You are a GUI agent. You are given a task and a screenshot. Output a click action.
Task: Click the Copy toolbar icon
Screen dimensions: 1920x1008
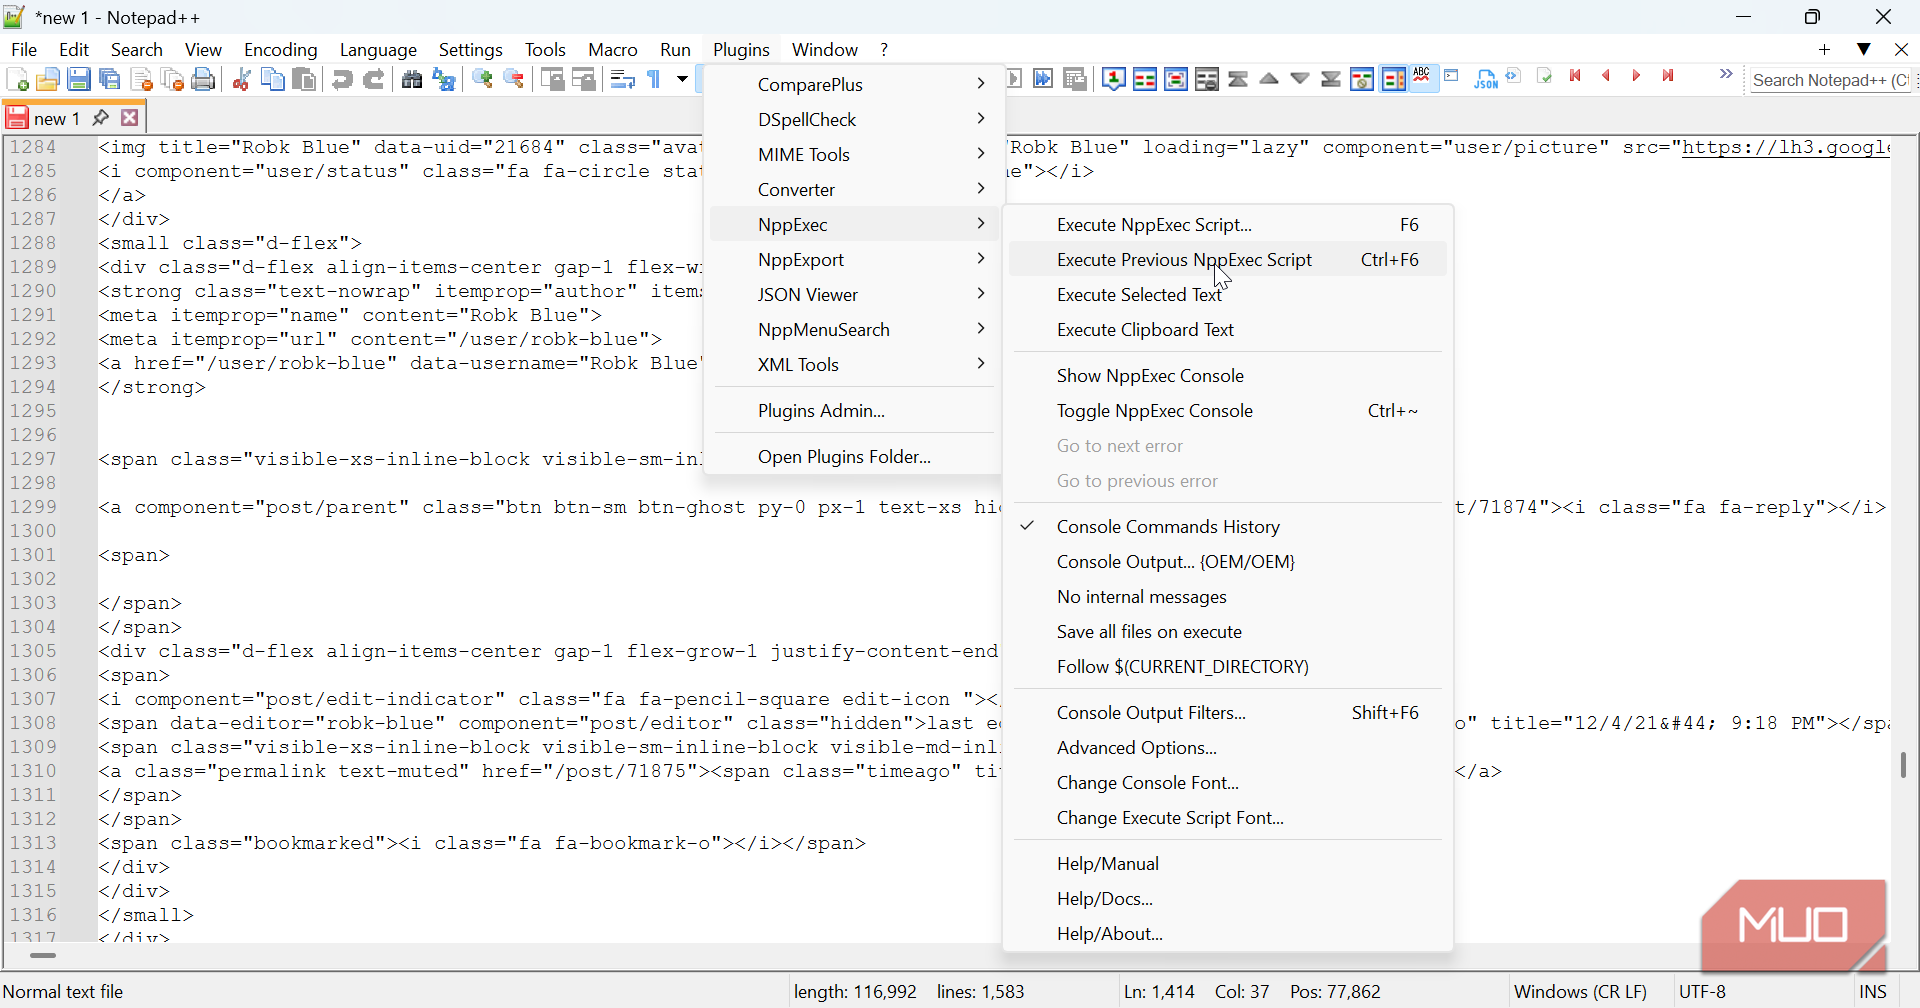272,80
